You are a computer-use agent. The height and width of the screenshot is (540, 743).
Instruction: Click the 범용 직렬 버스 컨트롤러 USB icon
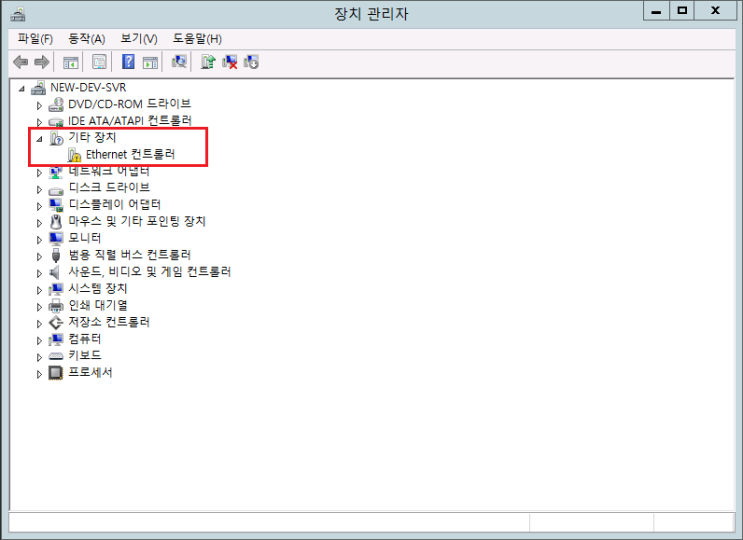(56, 255)
